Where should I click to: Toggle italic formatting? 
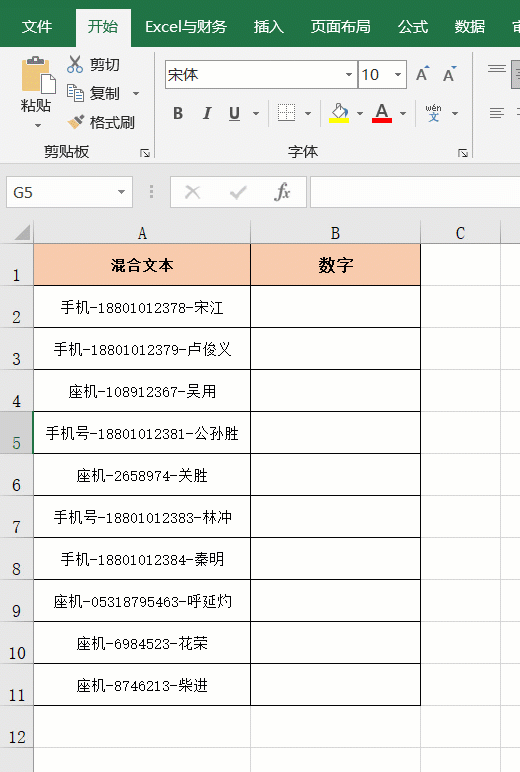(207, 113)
